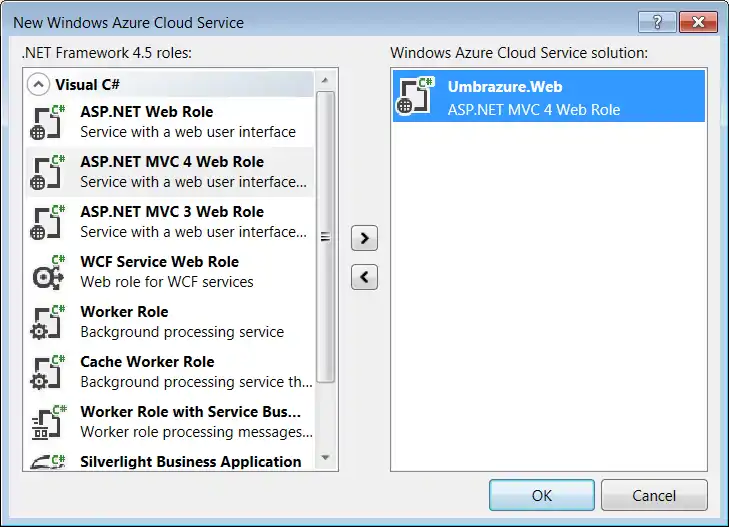Click the Worker Role gear icon
Viewport: 729px width, 527px height.
point(48,322)
